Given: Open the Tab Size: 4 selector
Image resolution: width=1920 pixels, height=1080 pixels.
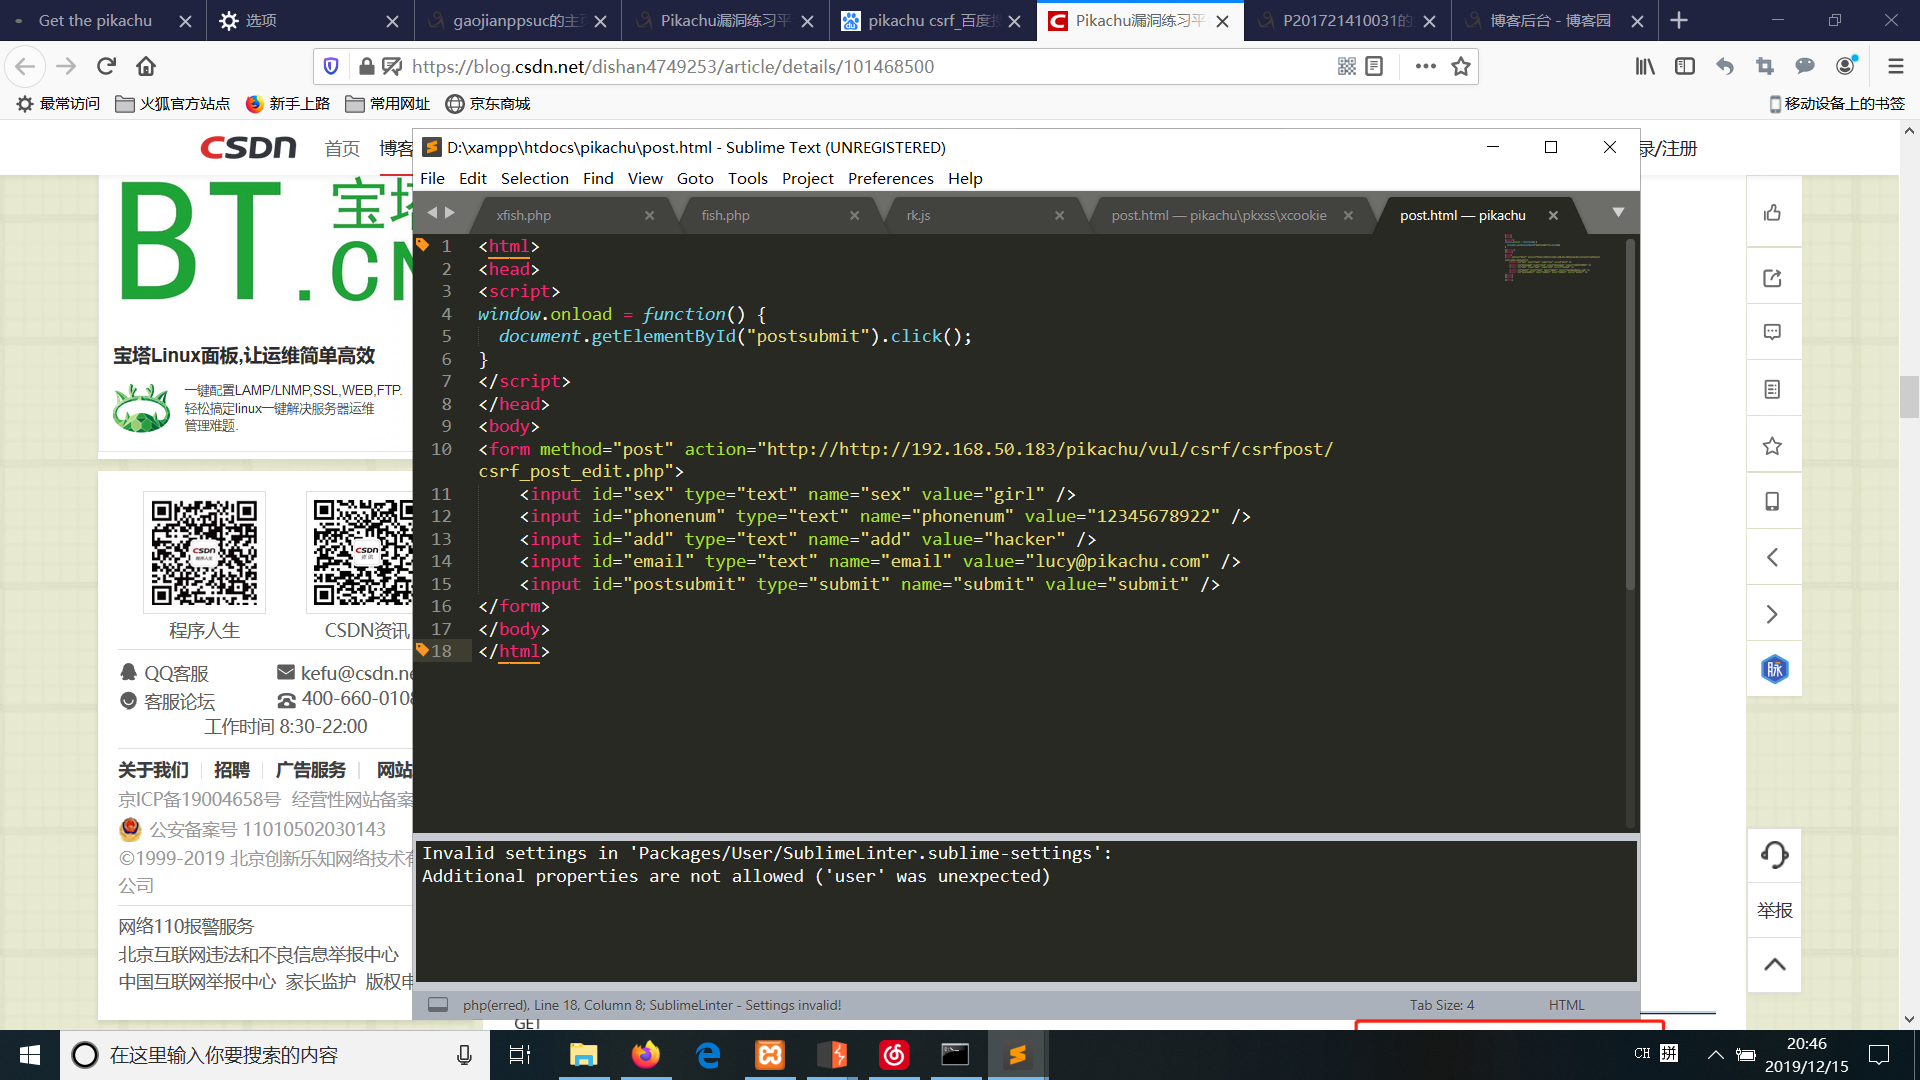Looking at the screenshot, I should point(1441,1005).
